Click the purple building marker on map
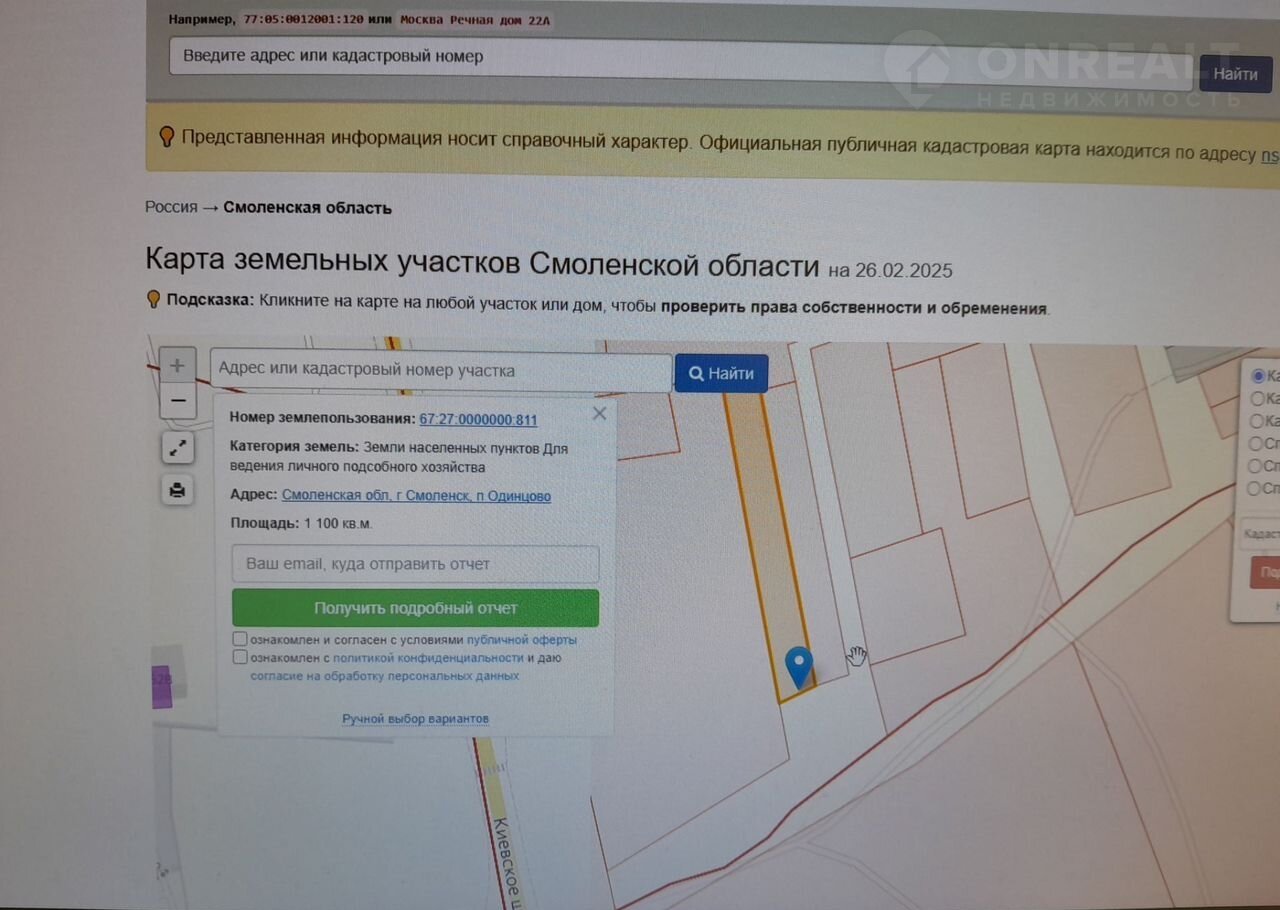Image resolution: width=1280 pixels, height=910 pixels. click(162, 686)
